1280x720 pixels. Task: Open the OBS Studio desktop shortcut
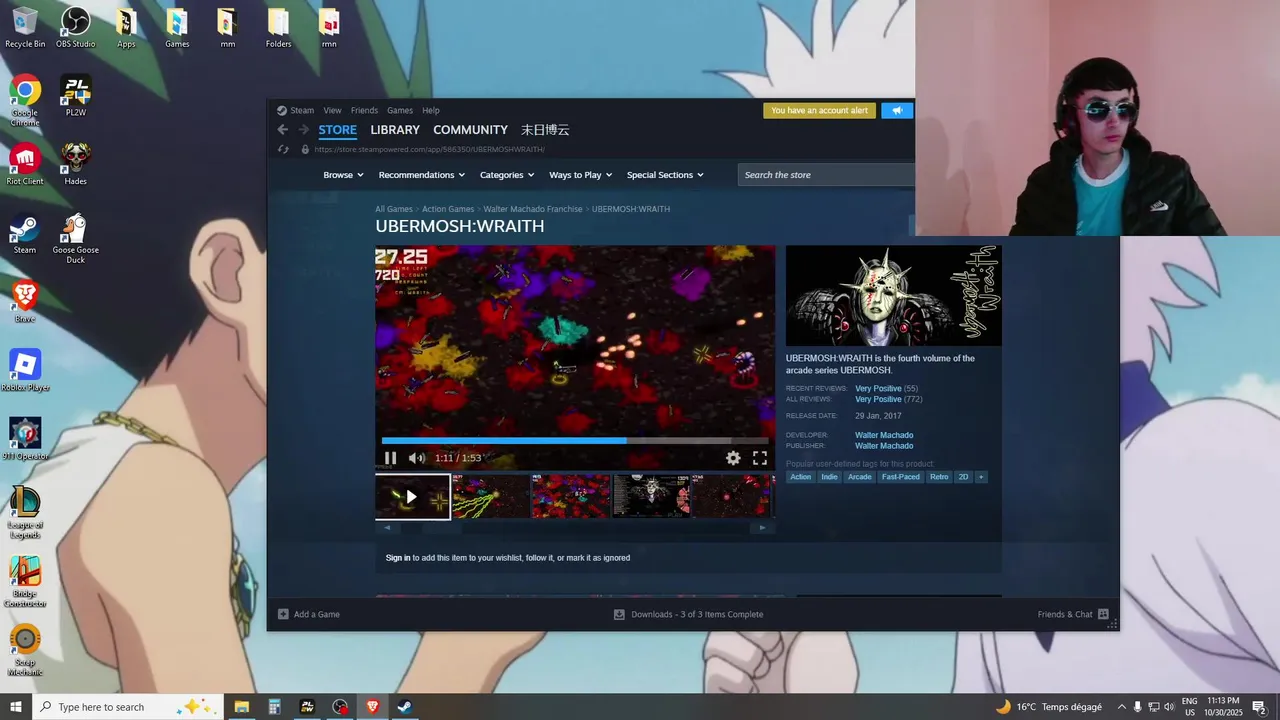76,28
